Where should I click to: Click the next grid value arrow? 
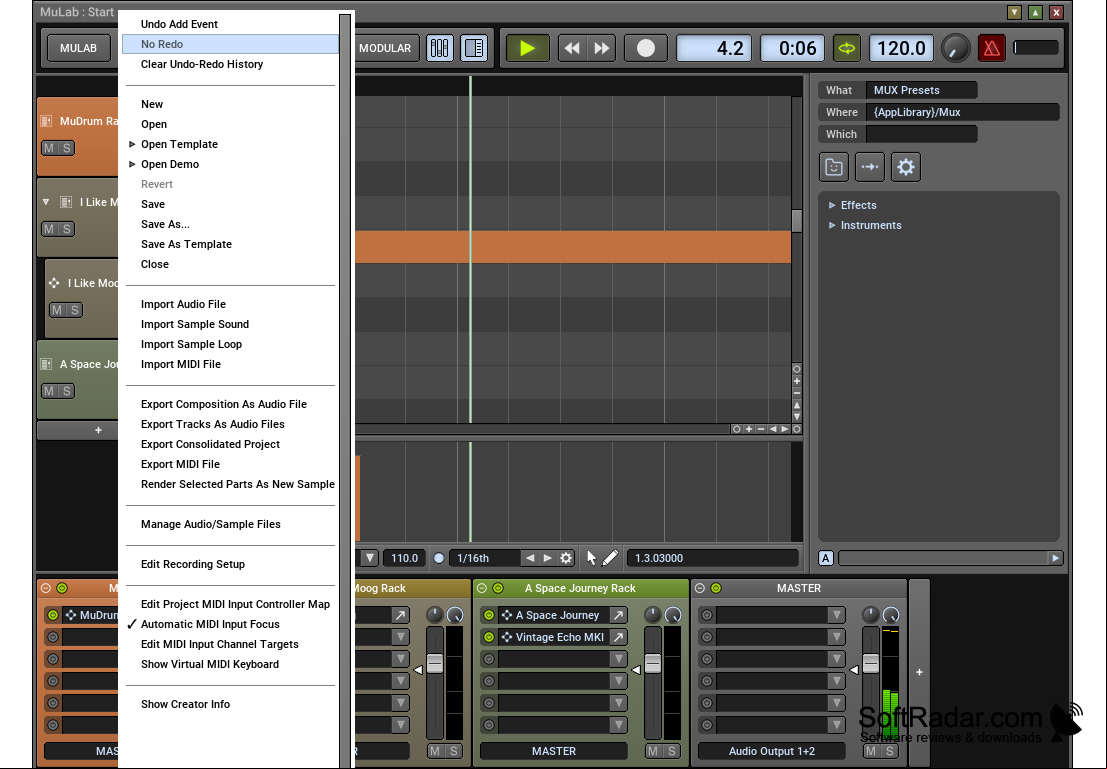(x=547, y=559)
